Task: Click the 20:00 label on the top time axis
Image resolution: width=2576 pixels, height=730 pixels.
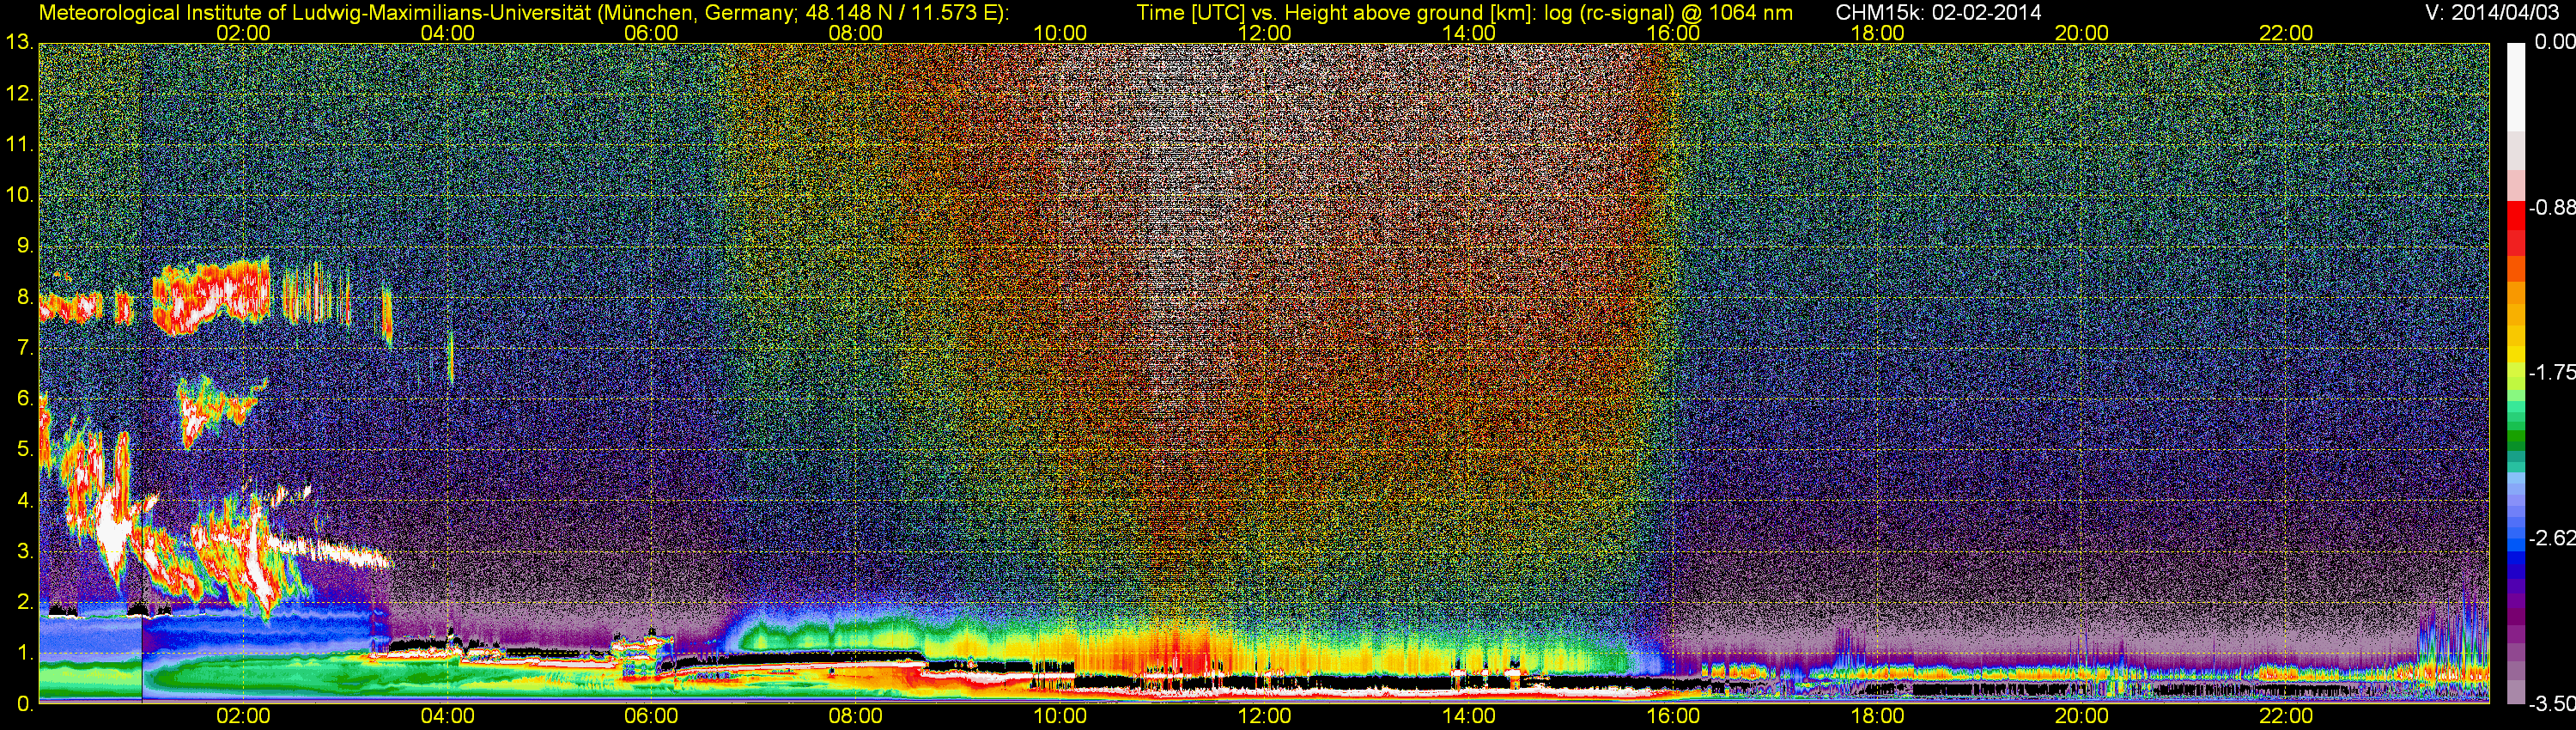Action: (2082, 33)
